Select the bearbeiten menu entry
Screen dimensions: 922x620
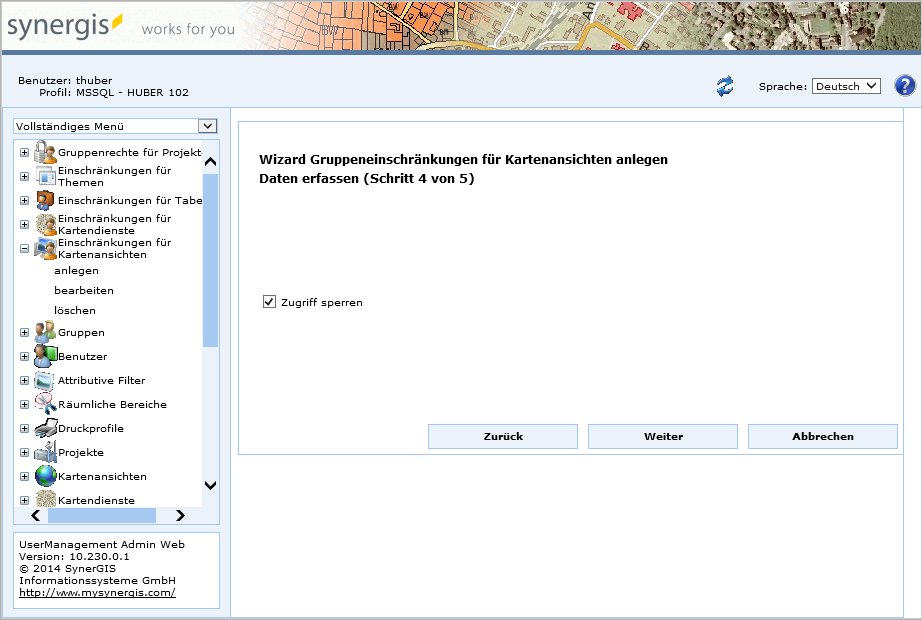[x=84, y=290]
